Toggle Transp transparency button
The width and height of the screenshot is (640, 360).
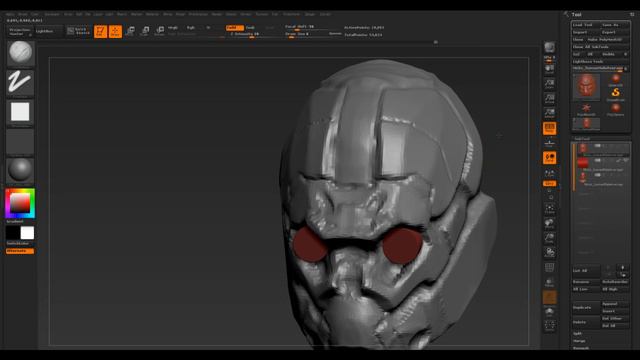549,282
